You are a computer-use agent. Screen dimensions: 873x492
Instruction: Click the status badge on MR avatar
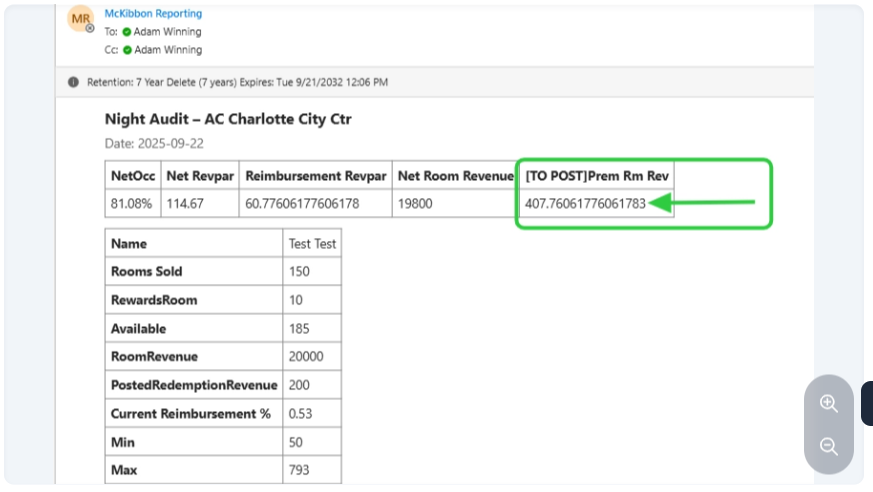click(90, 28)
